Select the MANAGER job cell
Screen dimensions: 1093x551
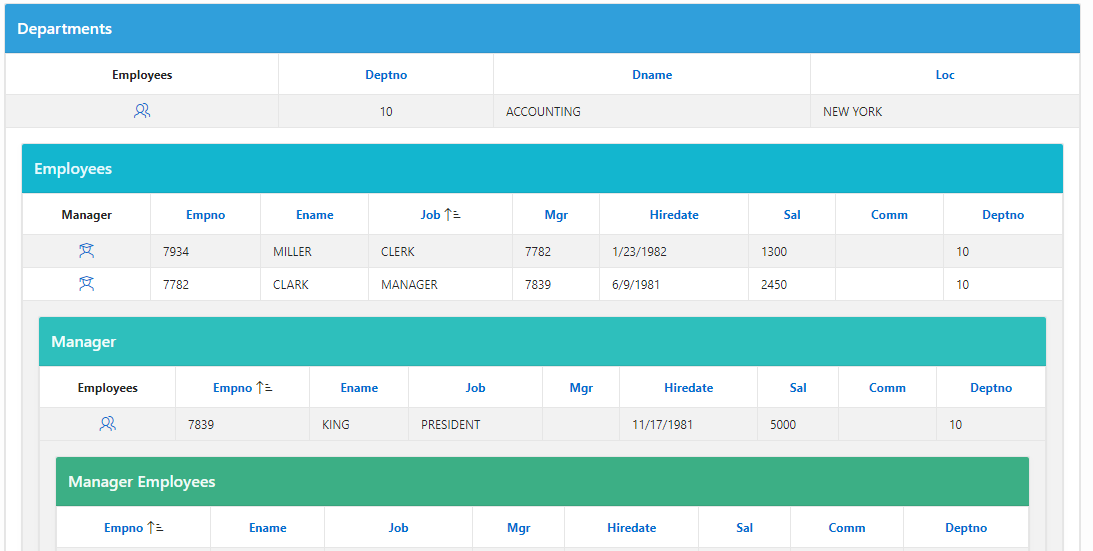tap(441, 284)
